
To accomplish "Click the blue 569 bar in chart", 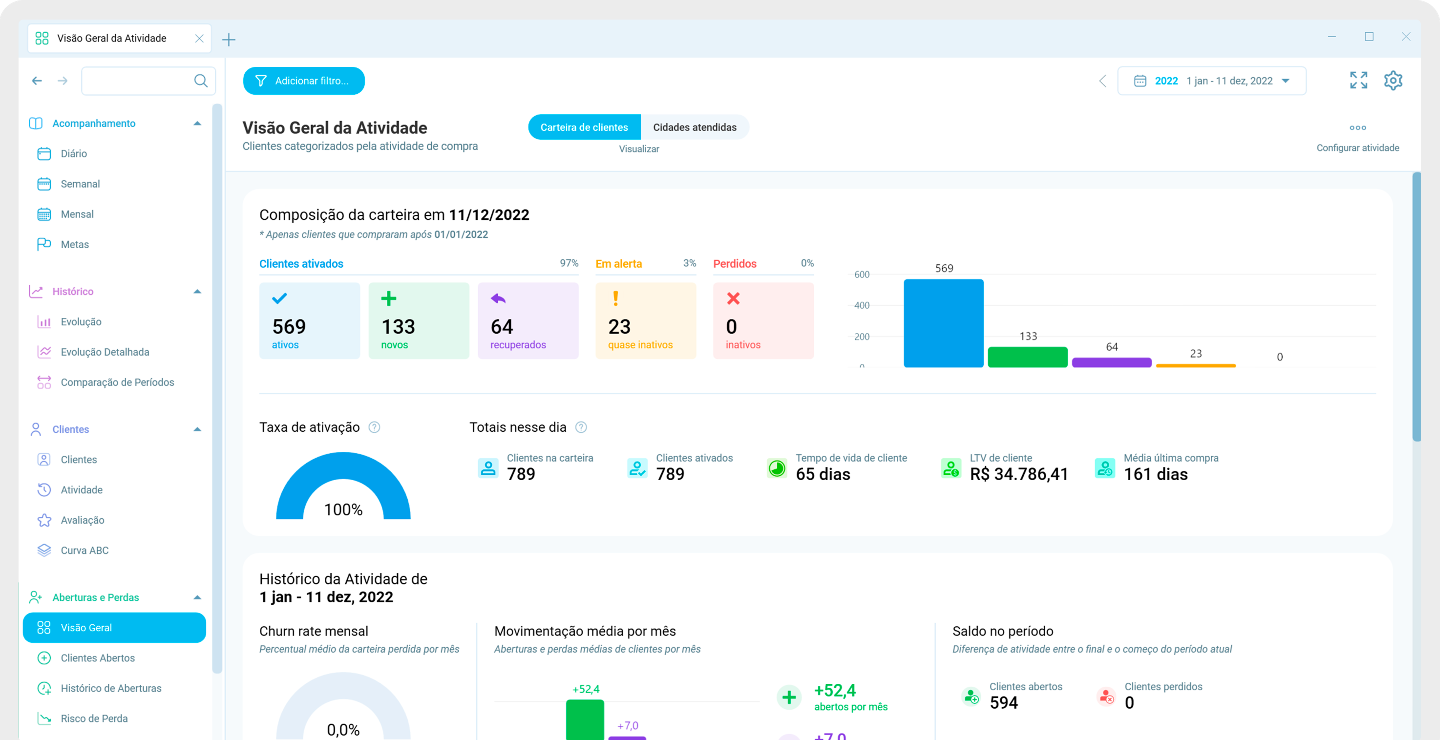I will (944, 323).
